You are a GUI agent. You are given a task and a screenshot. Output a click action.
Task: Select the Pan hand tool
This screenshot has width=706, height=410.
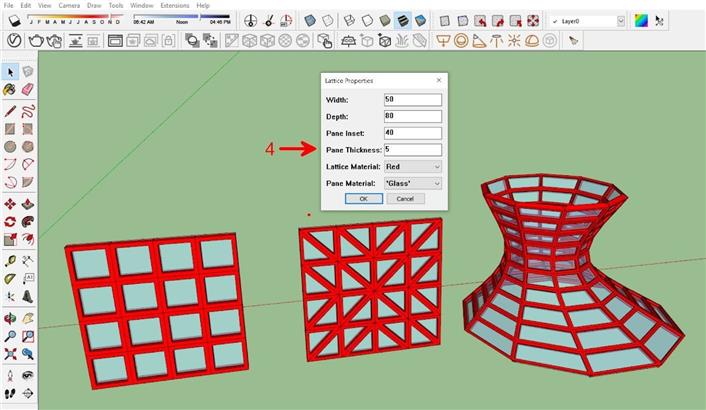coord(28,318)
